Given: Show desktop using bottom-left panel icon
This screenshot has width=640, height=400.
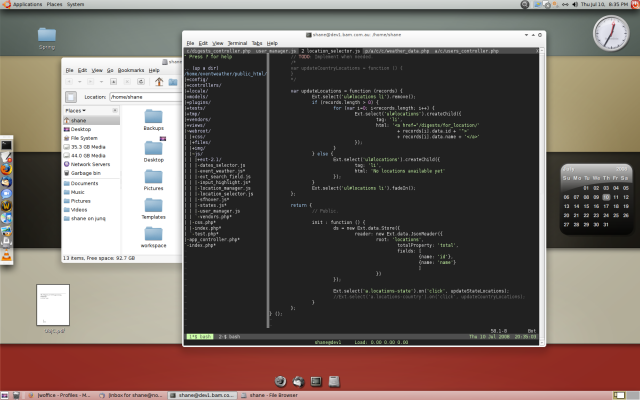Looking at the screenshot, I should tap(5, 395).
